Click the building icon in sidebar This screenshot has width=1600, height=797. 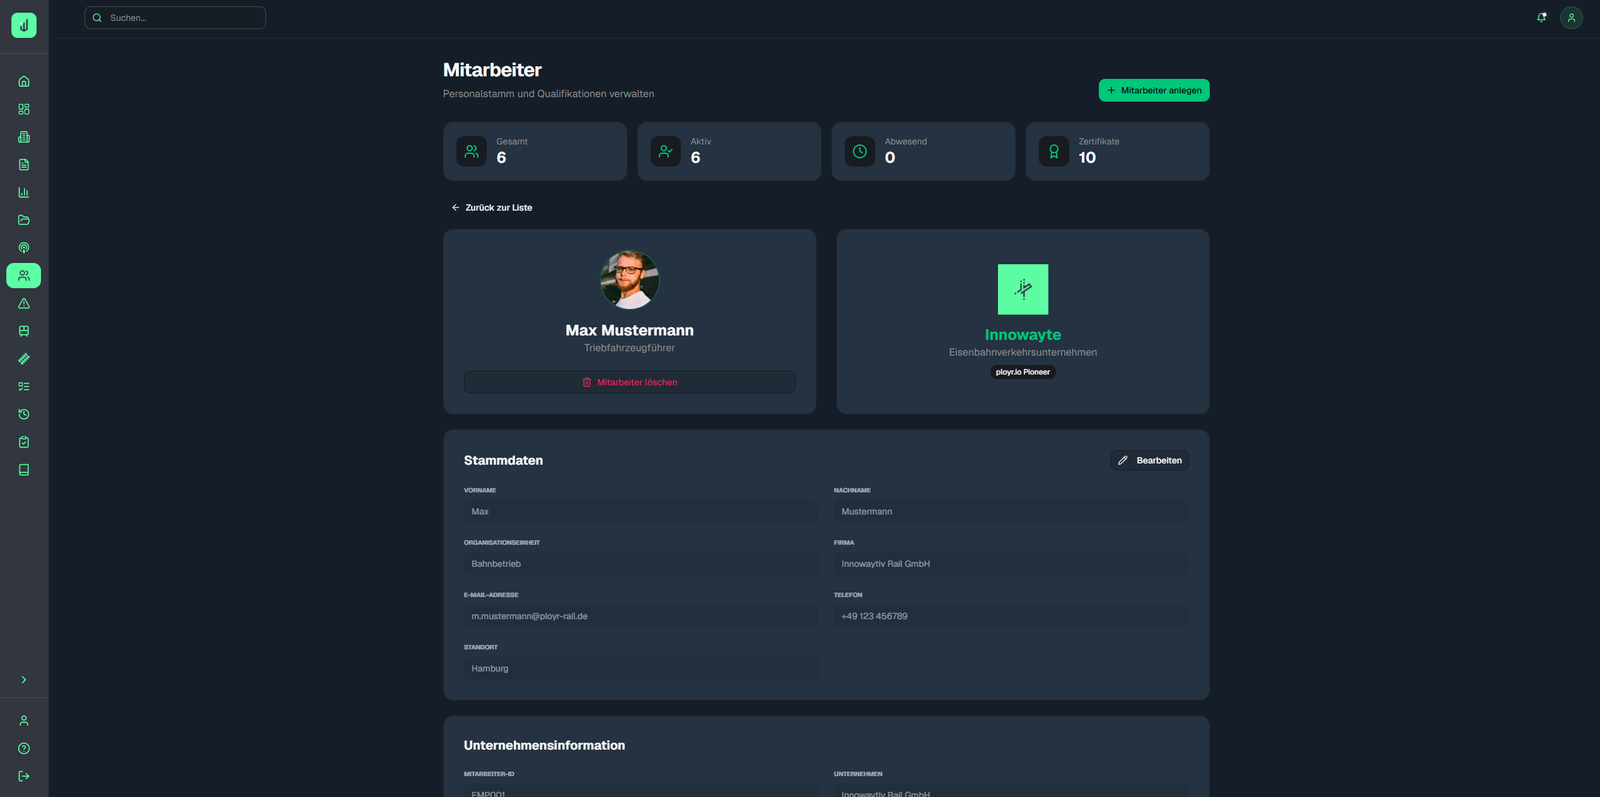click(x=24, y=137)
